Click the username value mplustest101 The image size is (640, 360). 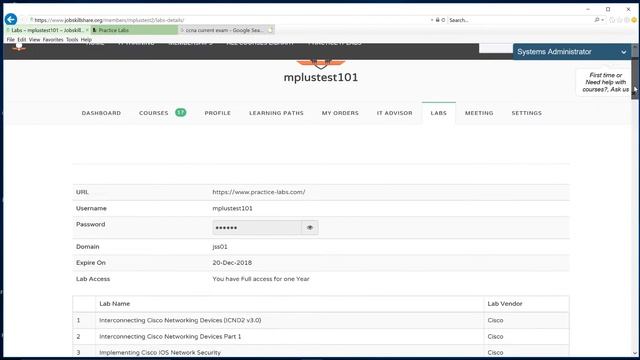click(232, 208)
